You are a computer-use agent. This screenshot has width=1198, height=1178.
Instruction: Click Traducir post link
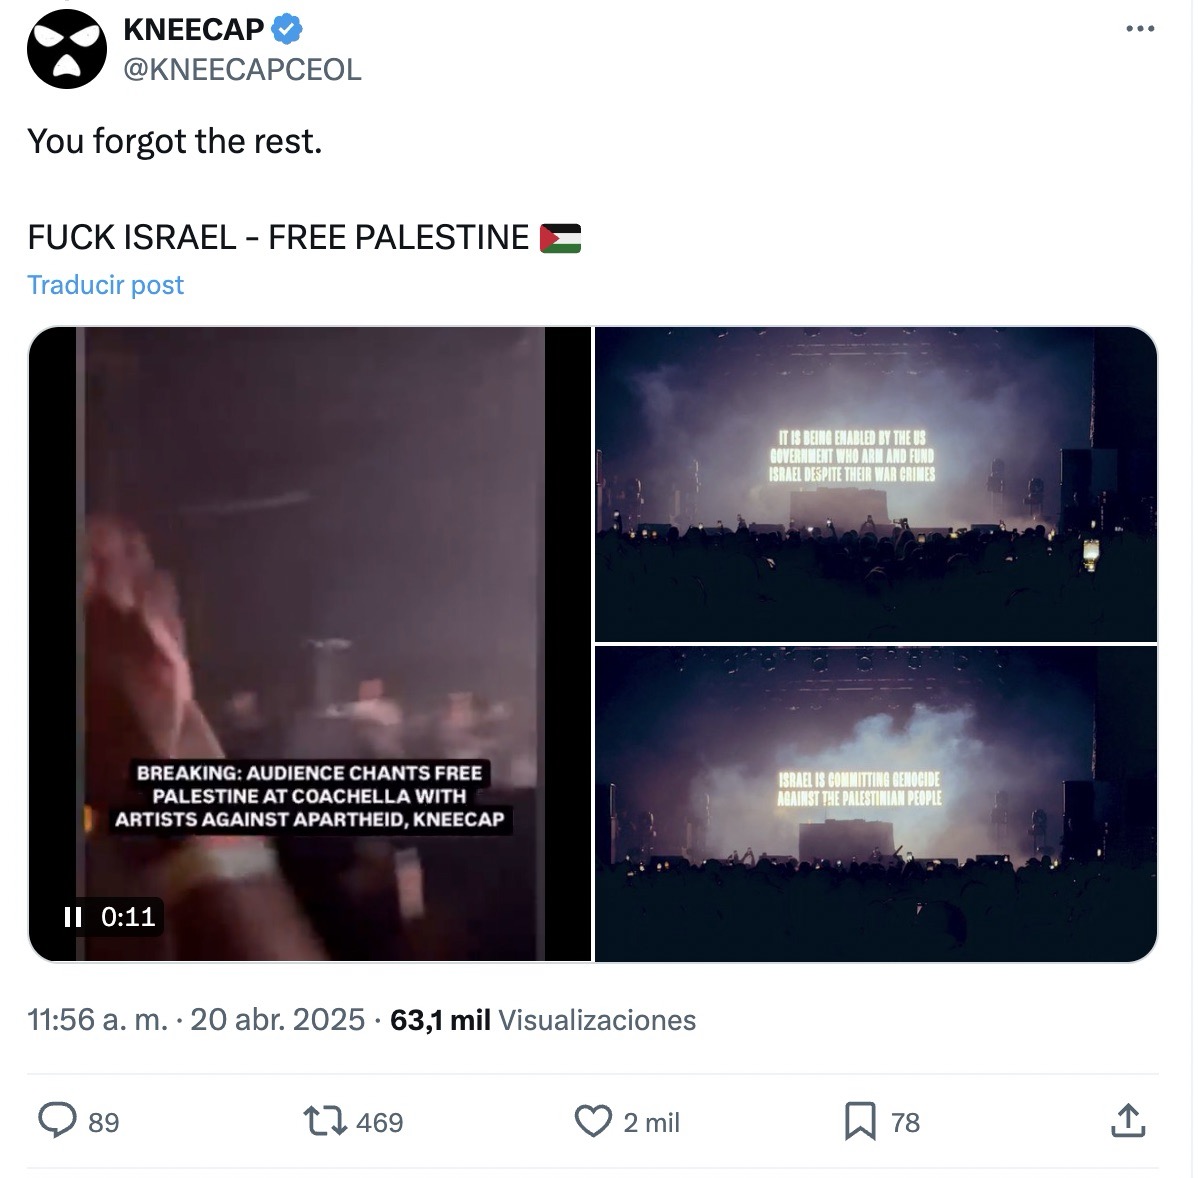point(105,285)
